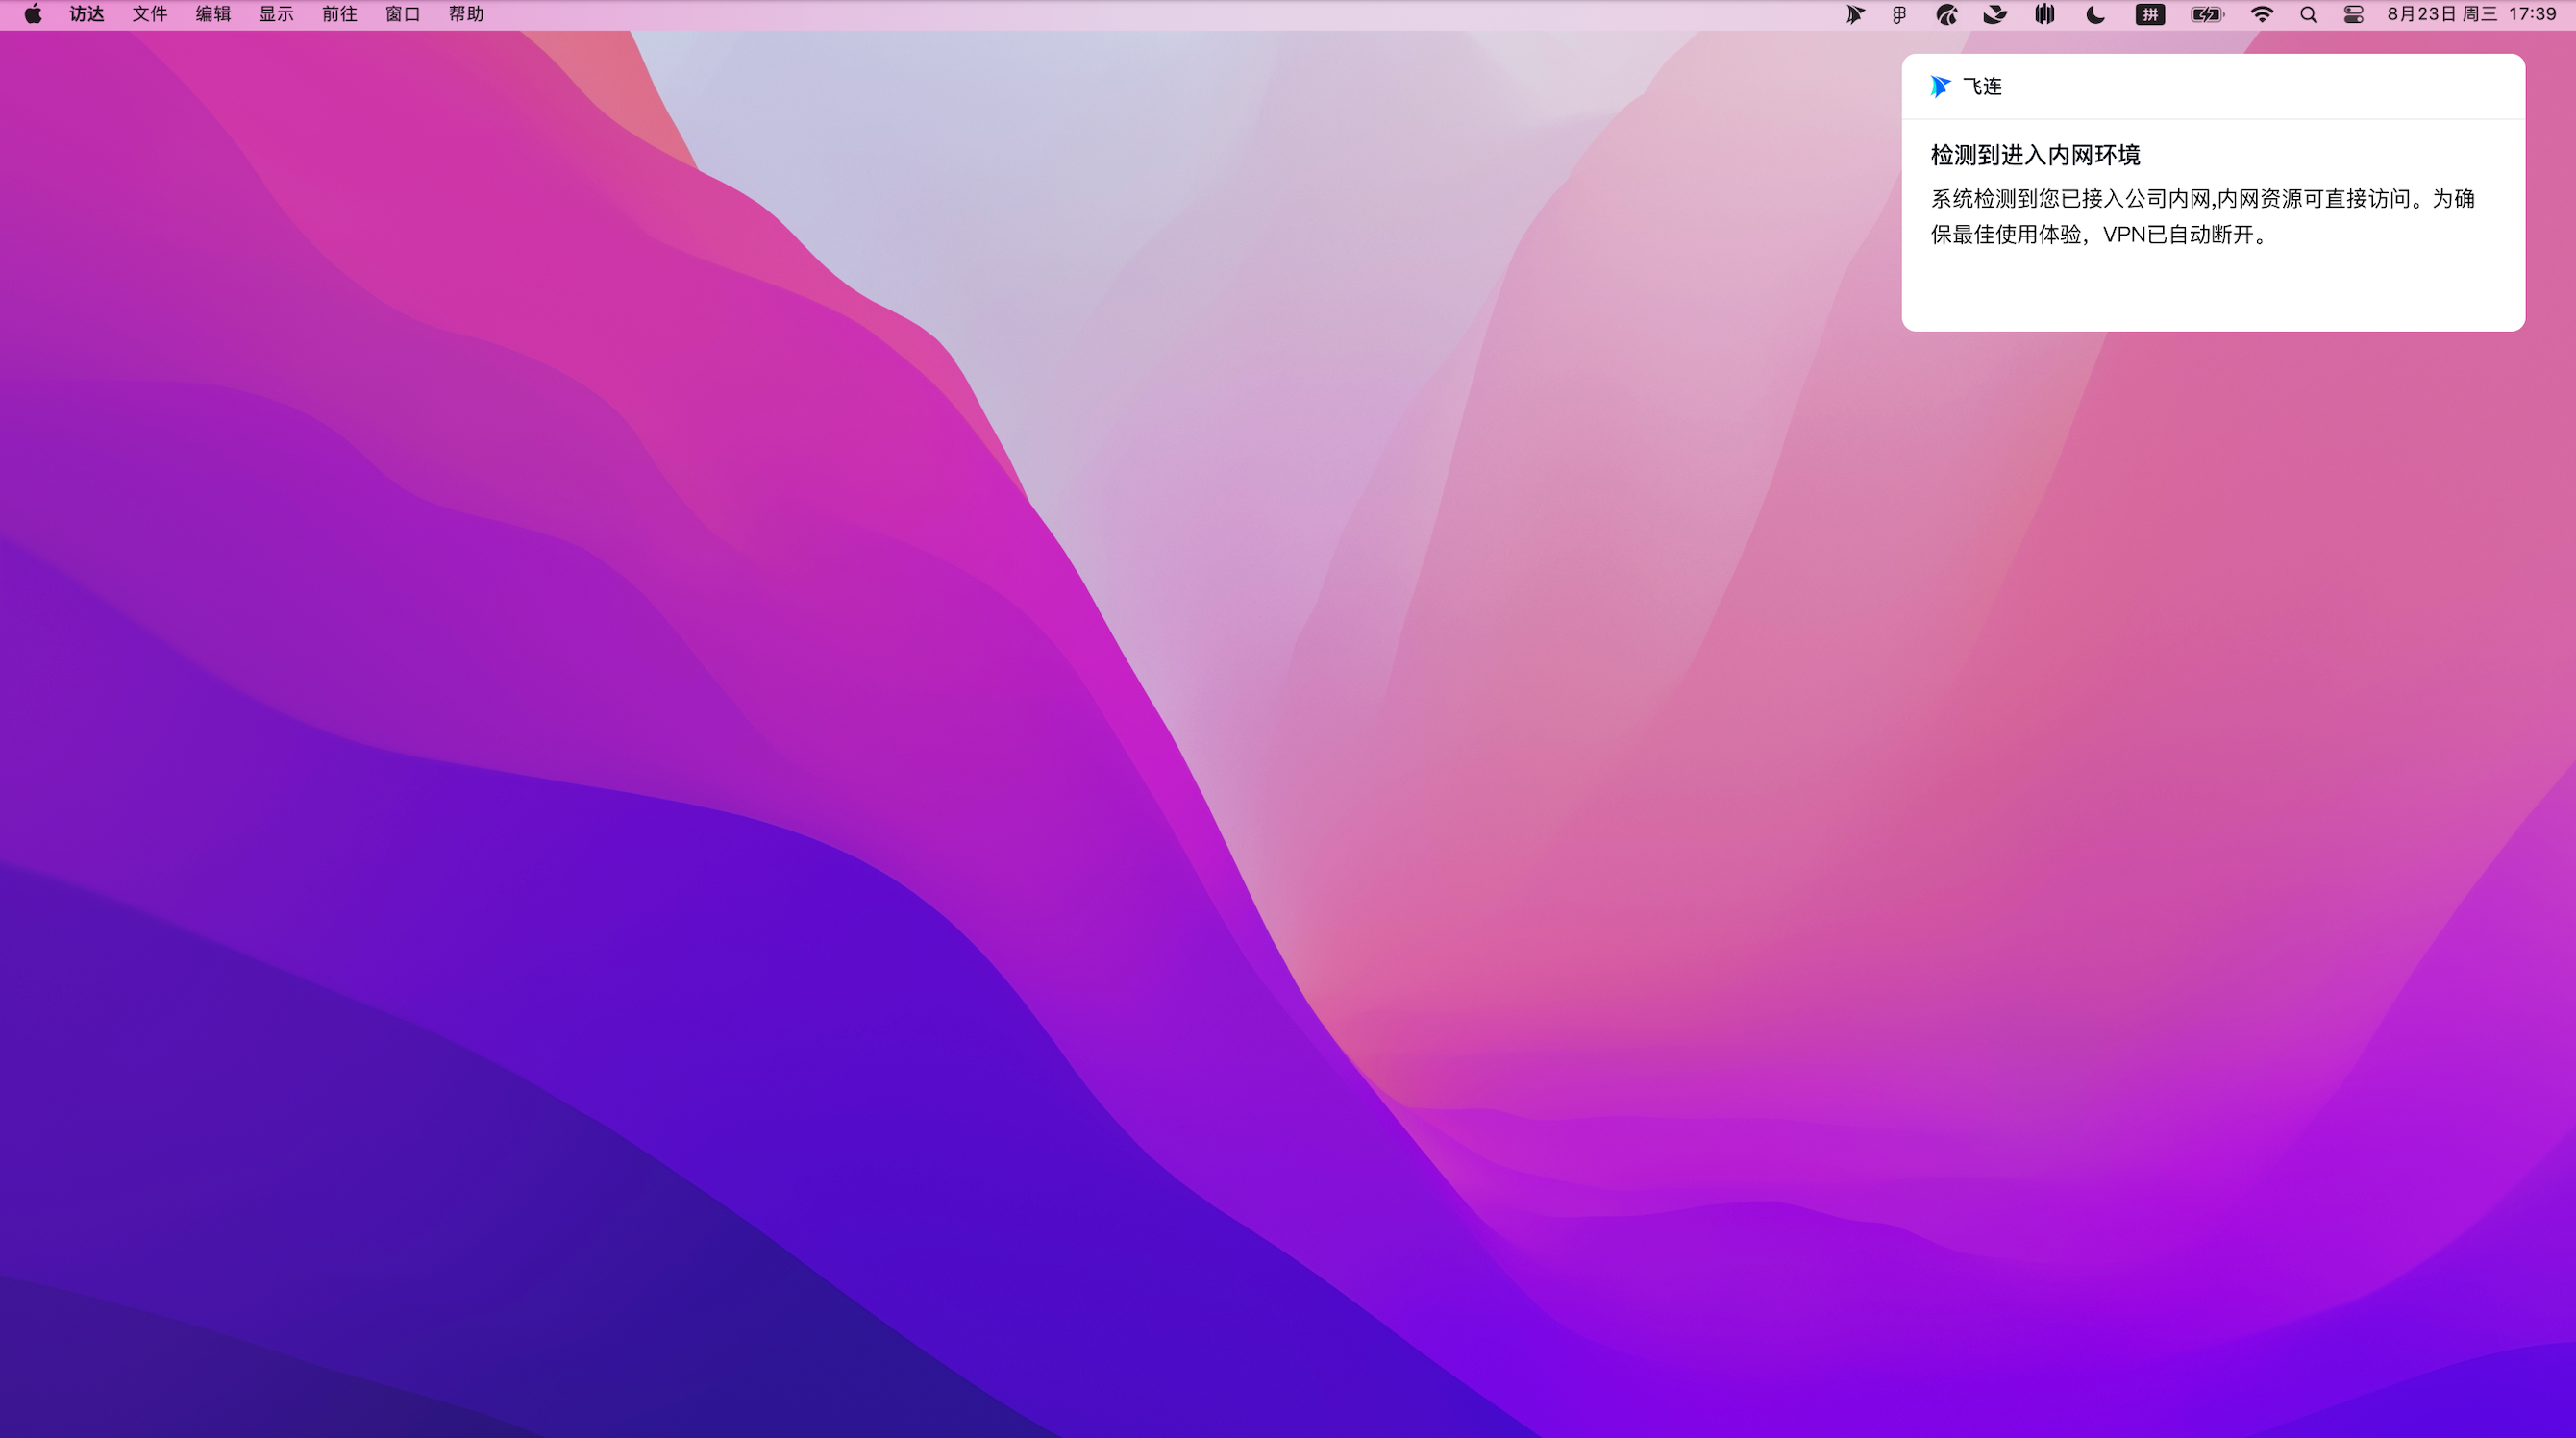Image resolution: width=2576 pixels, height=1438 pixels.
Task: Open the Wi-Fi status menu
Action: pos(2262,14)
